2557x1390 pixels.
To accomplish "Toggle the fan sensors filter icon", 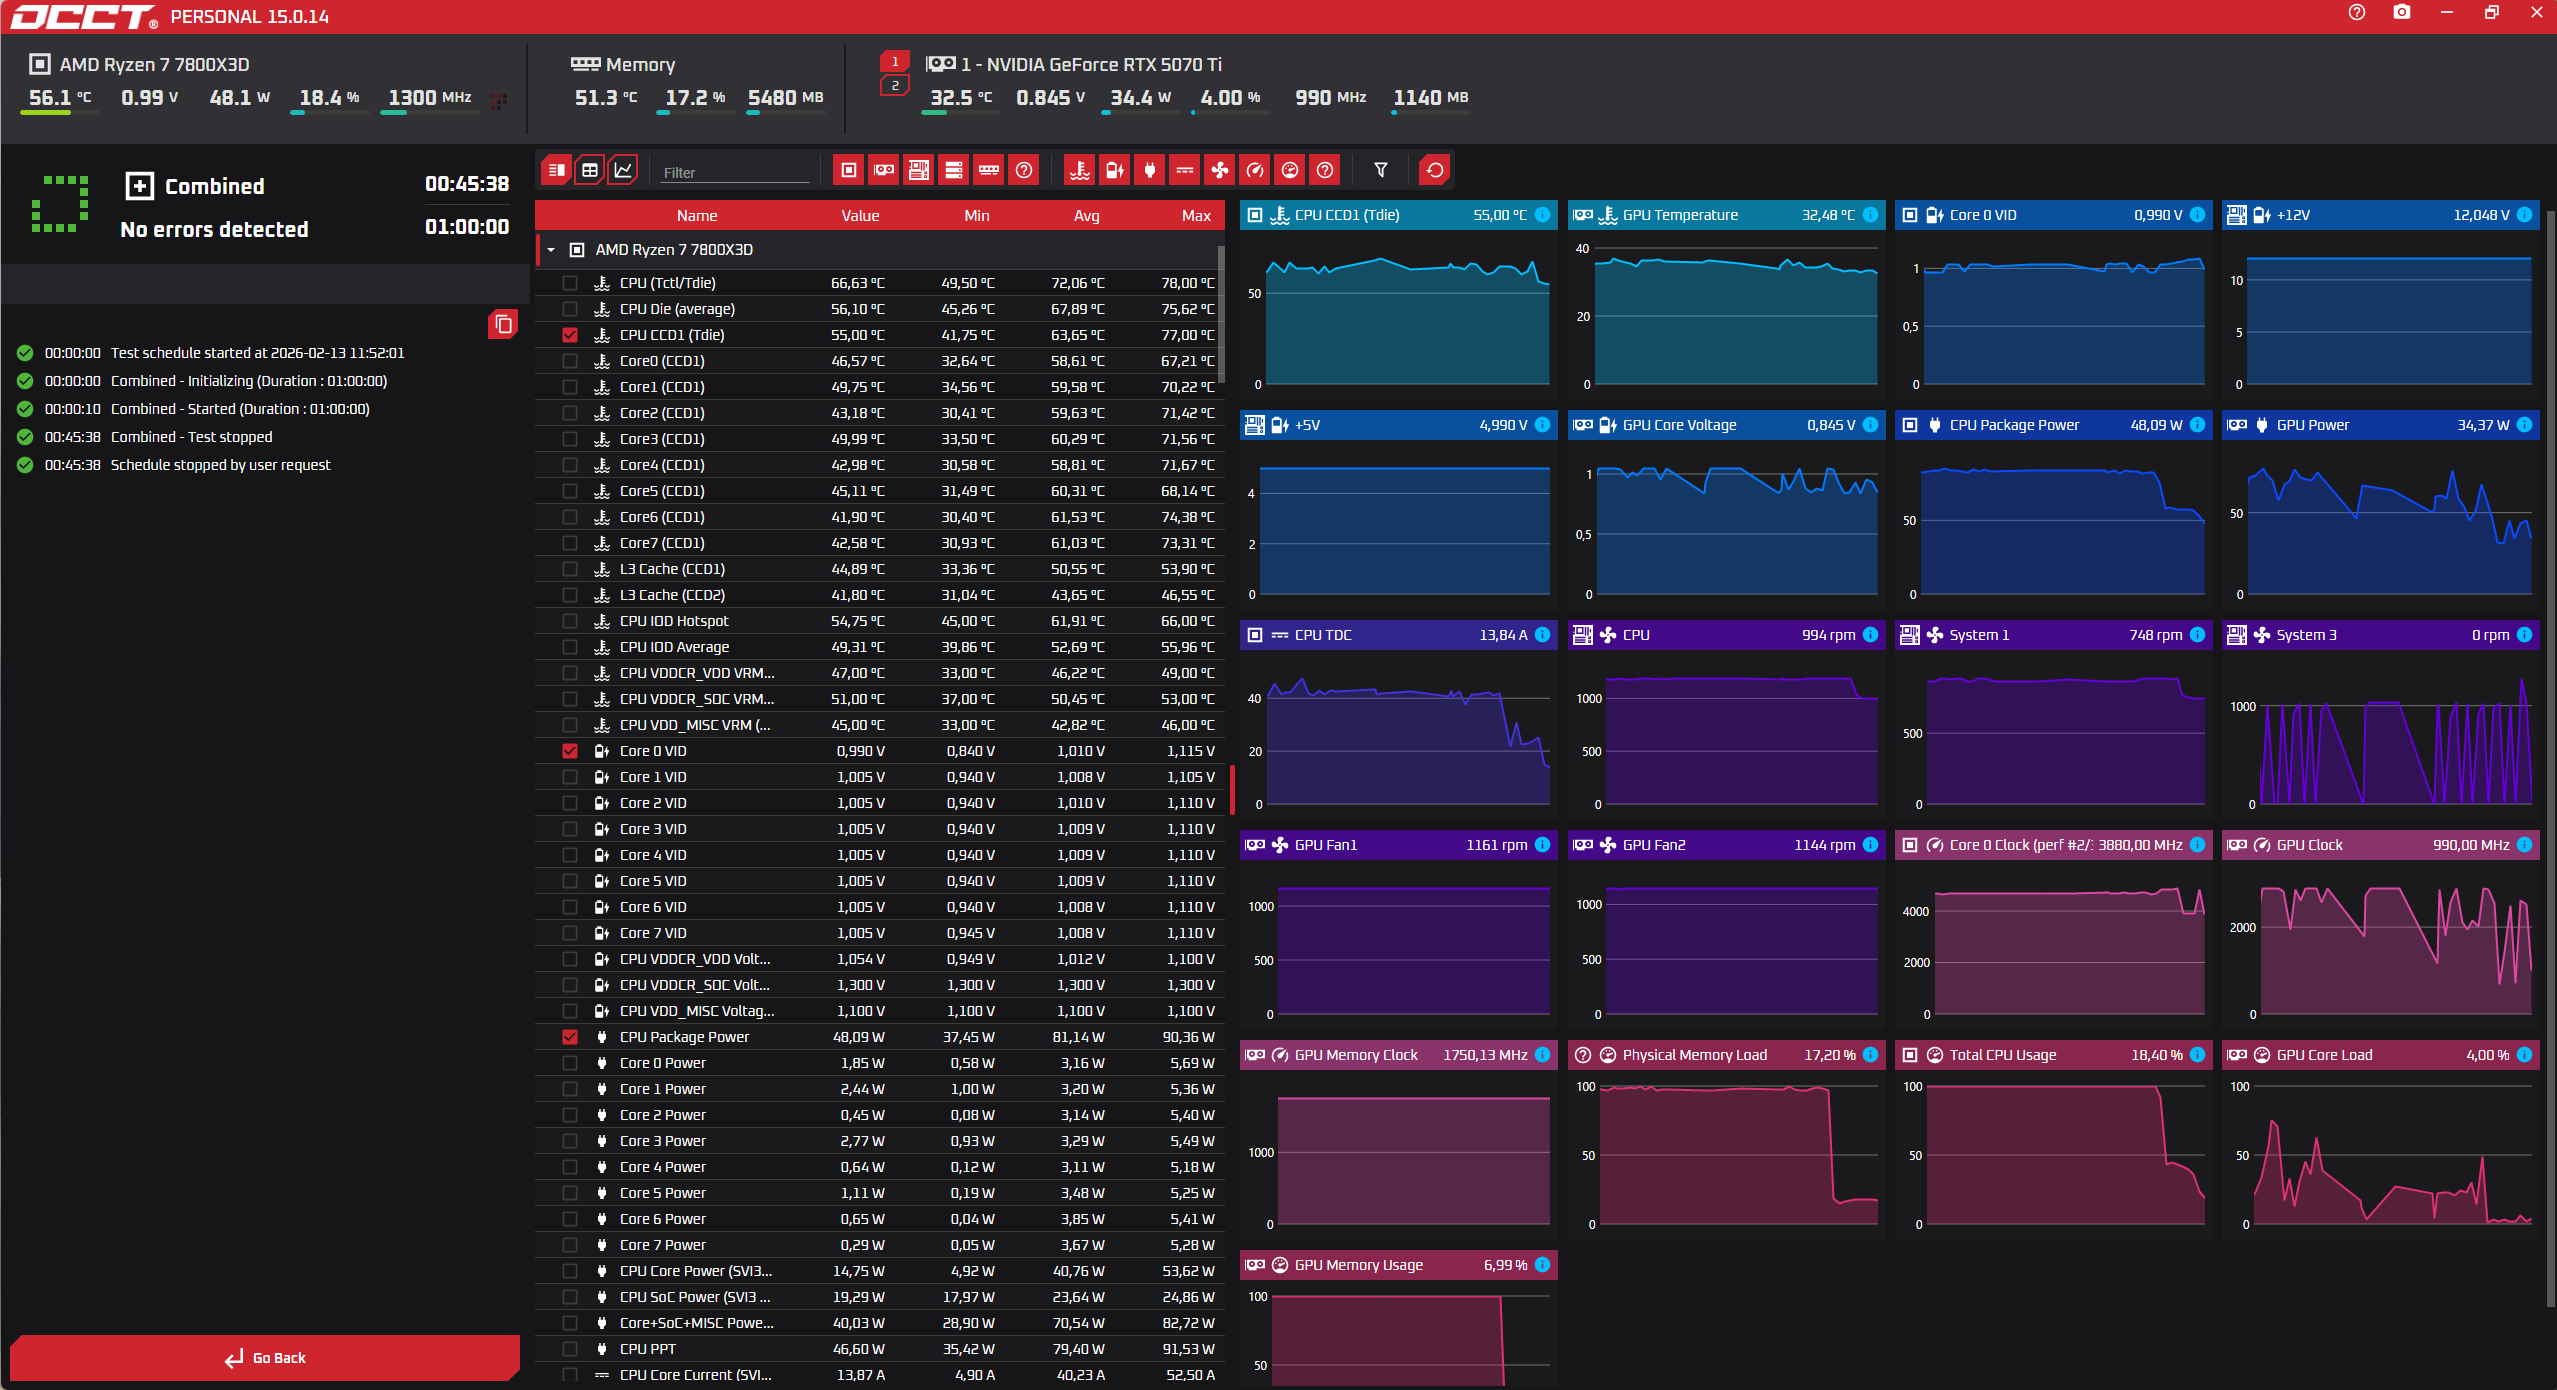I will click(1219, 170).
